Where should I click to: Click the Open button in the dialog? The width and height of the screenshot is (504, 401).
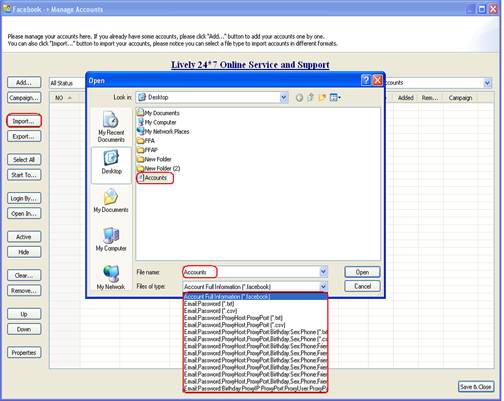click(x=362, y=272)
